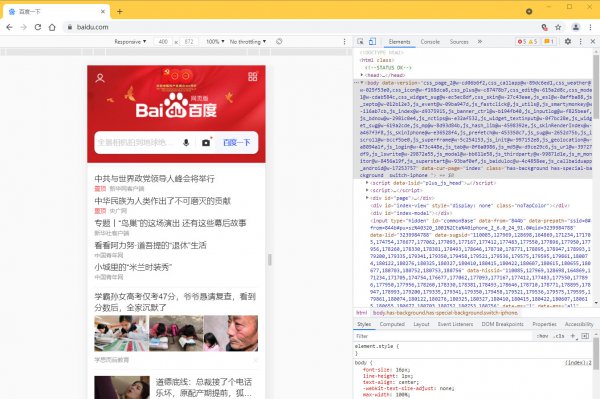The height and width of the screenshot is (399, 600).
Task: Expand the head element node
Action: (x=362, y=75)
